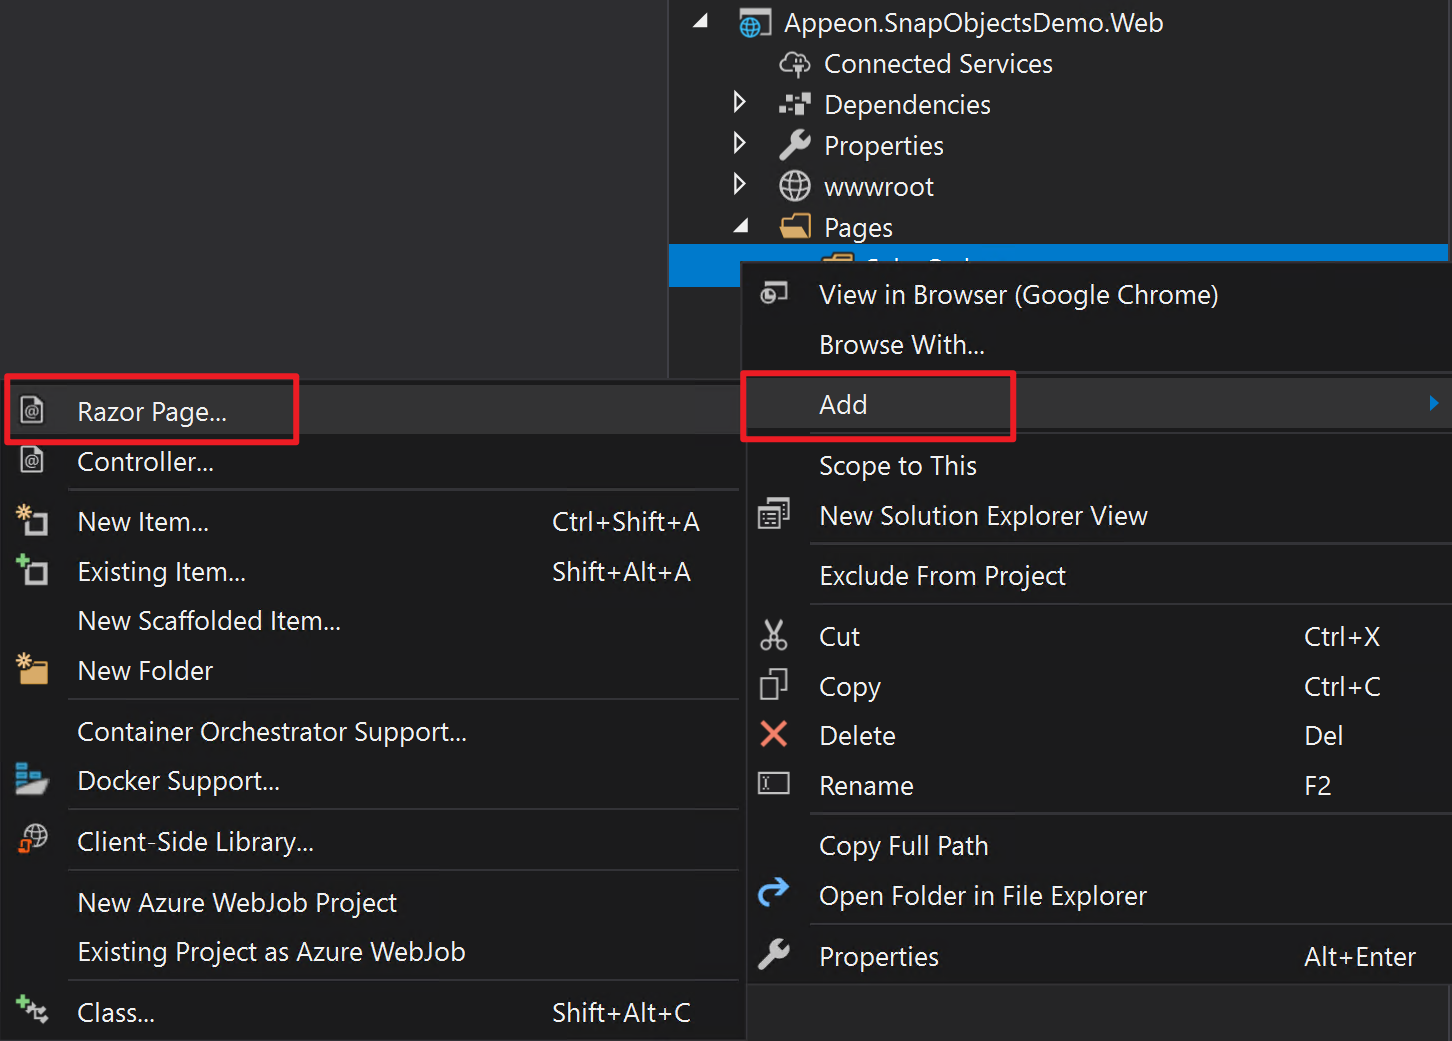Expand the wwwroot folder node

(739, 185)
